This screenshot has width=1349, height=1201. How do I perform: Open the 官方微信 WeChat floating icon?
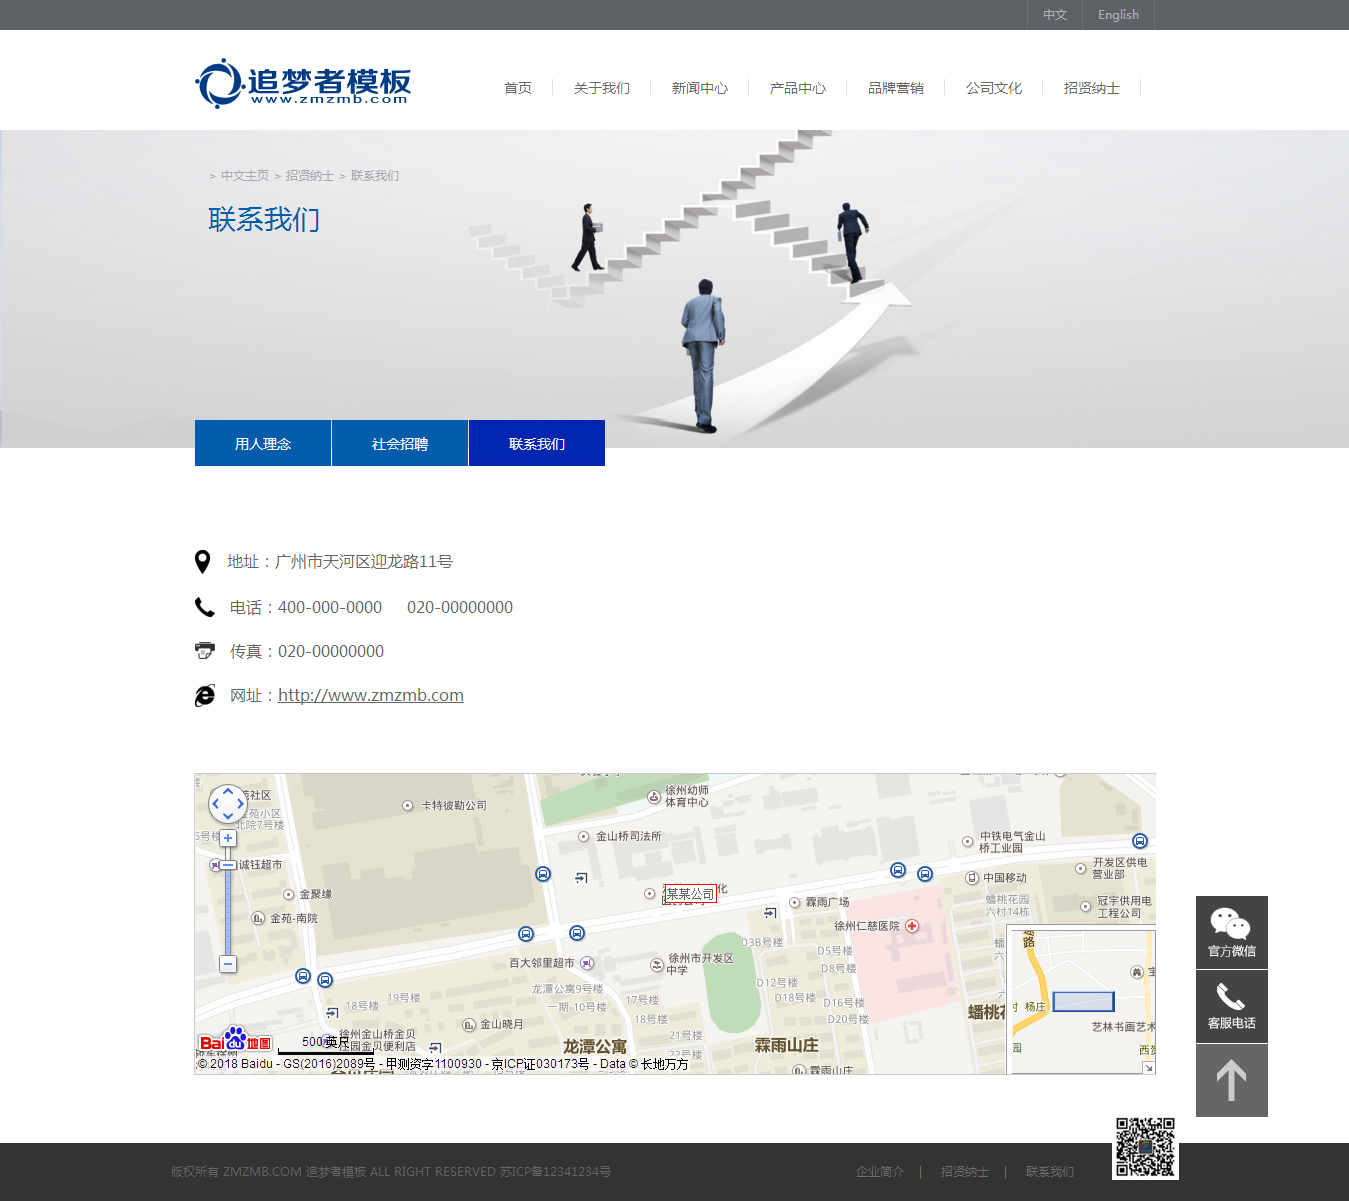[1231, 932]
